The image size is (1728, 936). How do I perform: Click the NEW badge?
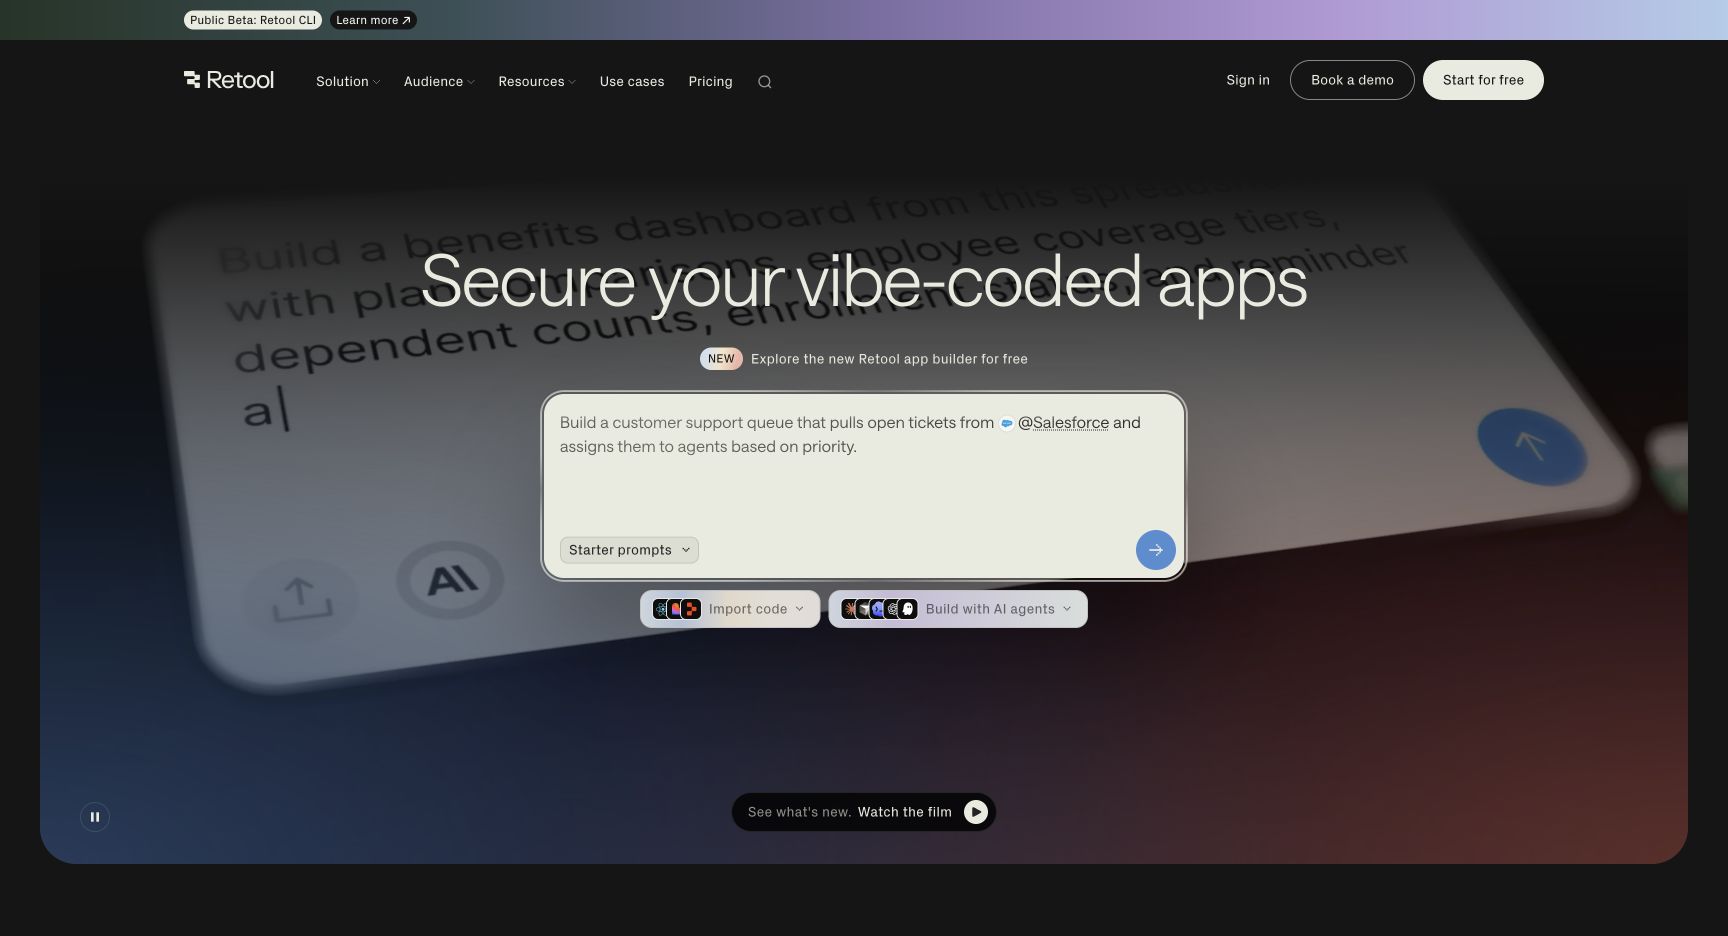[721, 359]
